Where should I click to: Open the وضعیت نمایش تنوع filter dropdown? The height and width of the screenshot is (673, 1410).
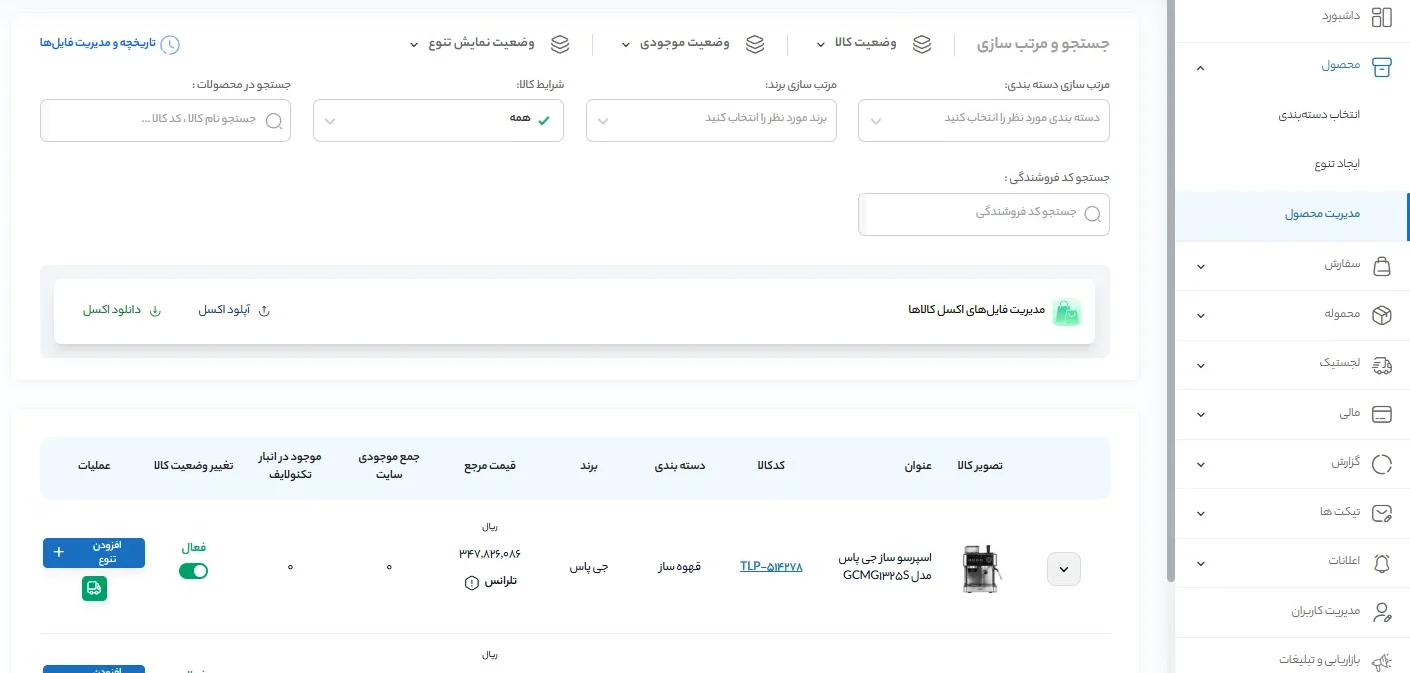489,44
